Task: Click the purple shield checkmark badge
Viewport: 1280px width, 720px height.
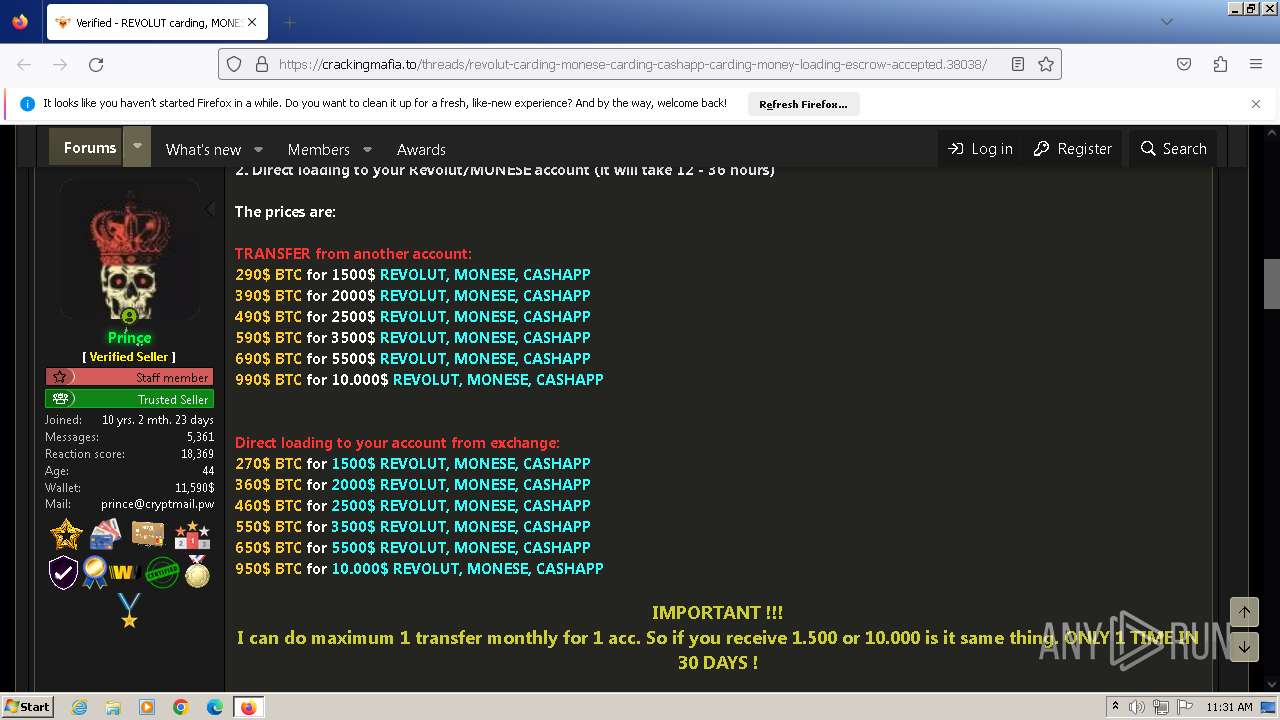Action: click(x=63, y=572)
